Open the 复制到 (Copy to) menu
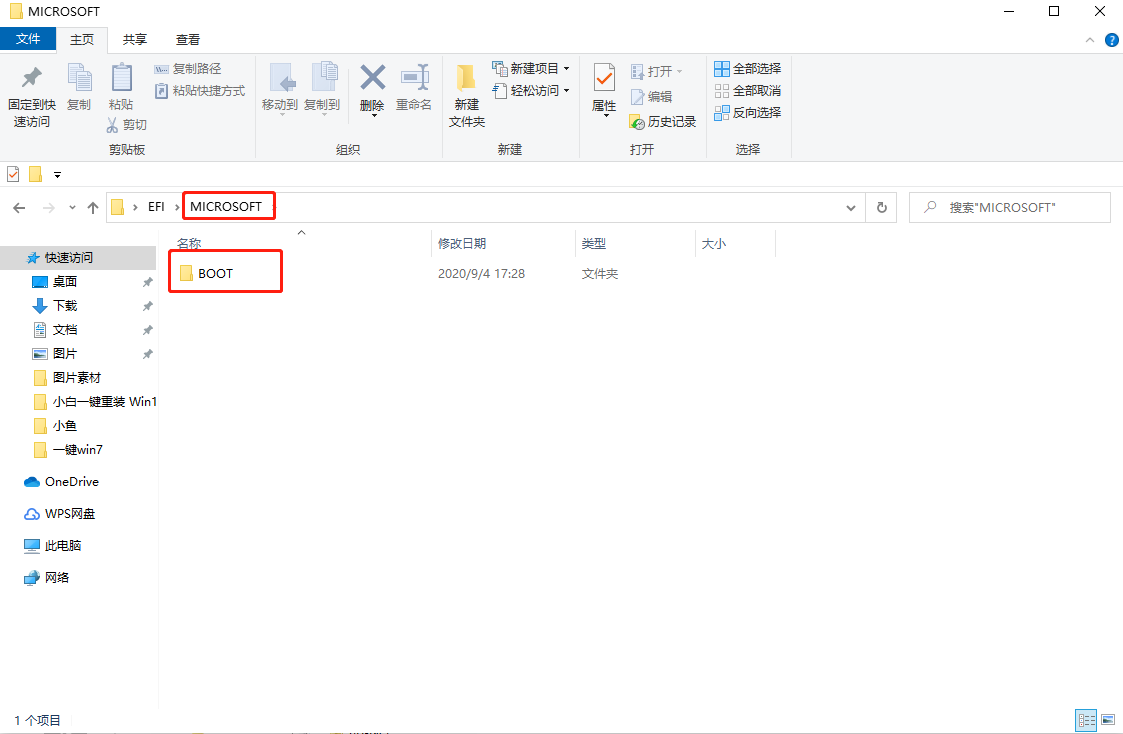The width and height of the screenshot is (1123, 734). 322,89
